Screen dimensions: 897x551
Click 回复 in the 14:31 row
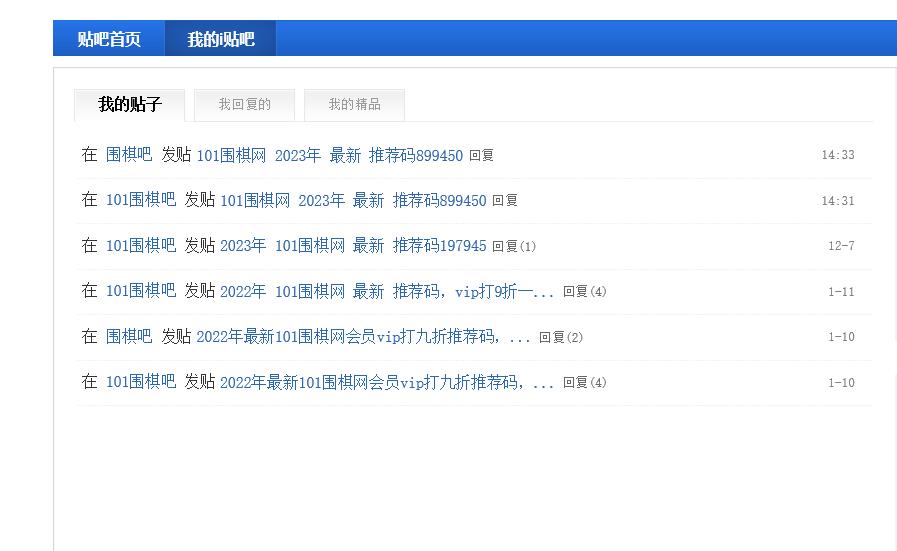tap(505, 201)
